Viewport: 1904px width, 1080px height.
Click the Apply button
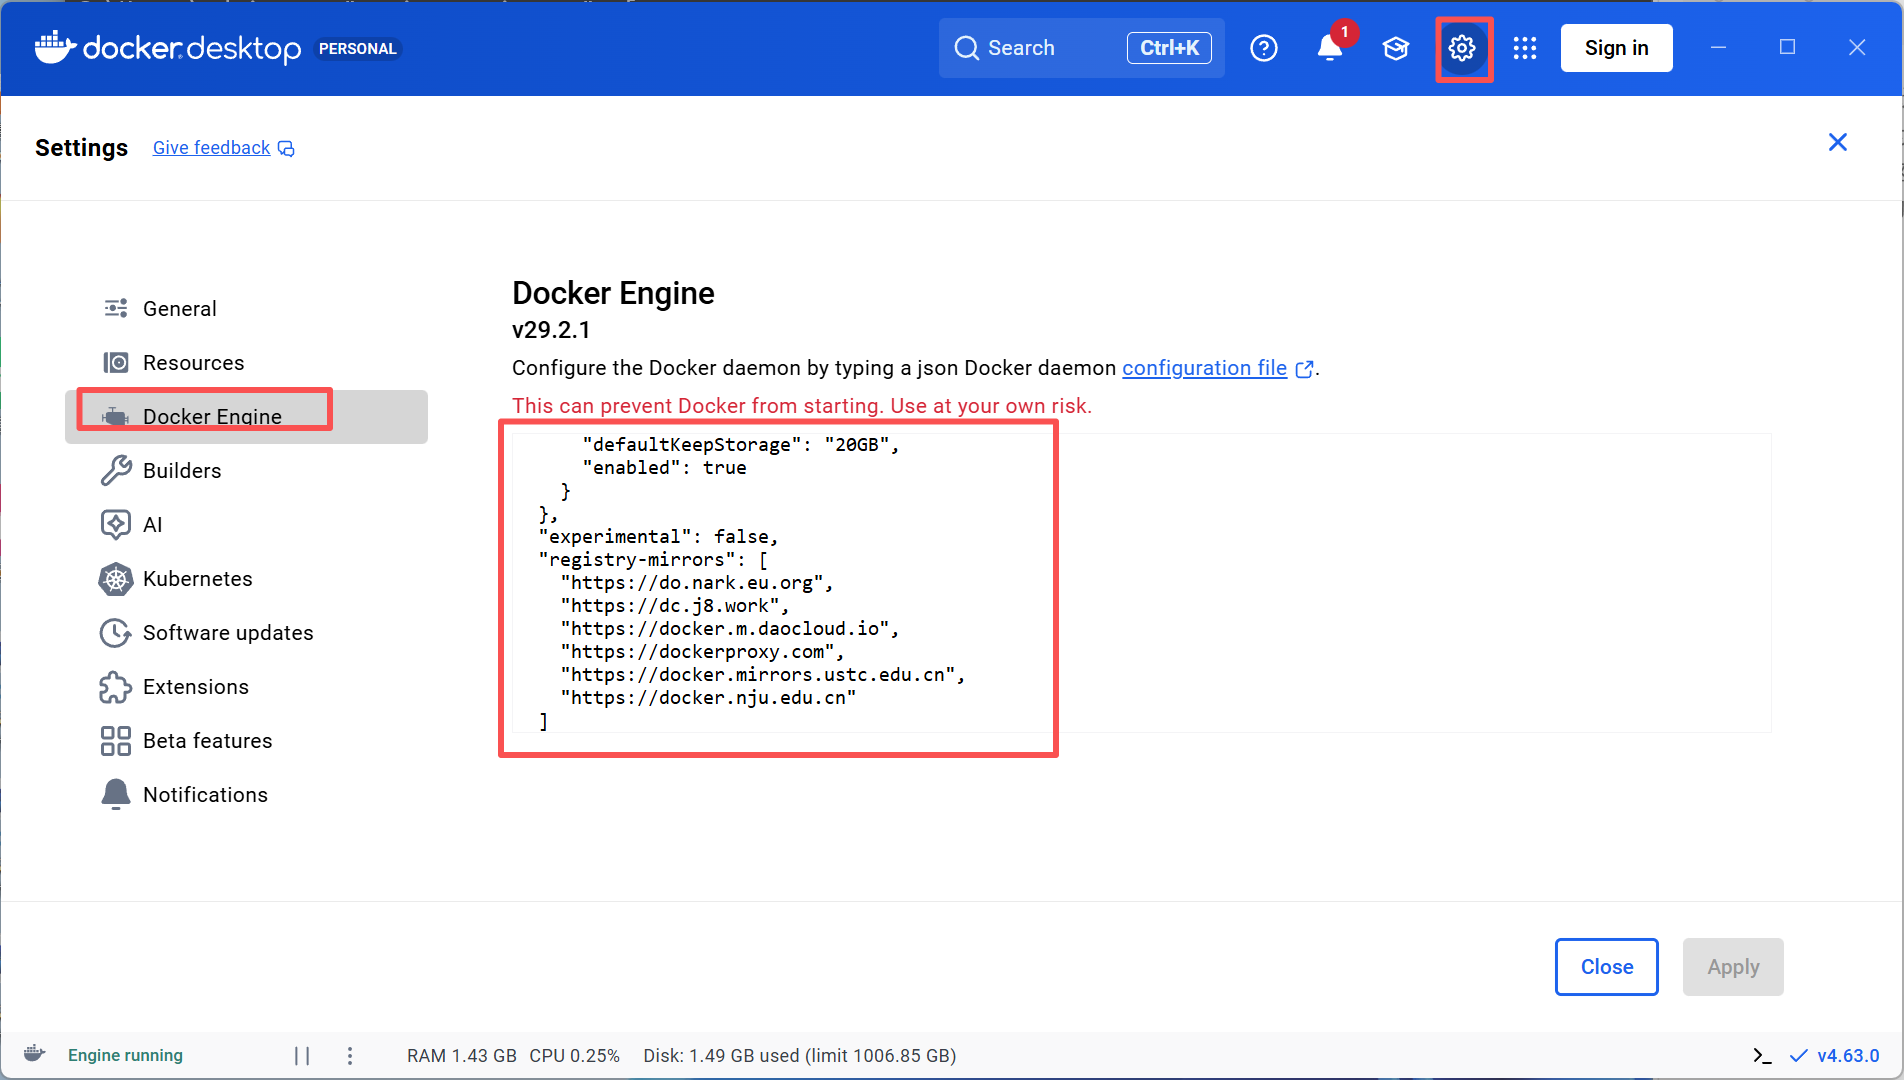(1733, 966)
